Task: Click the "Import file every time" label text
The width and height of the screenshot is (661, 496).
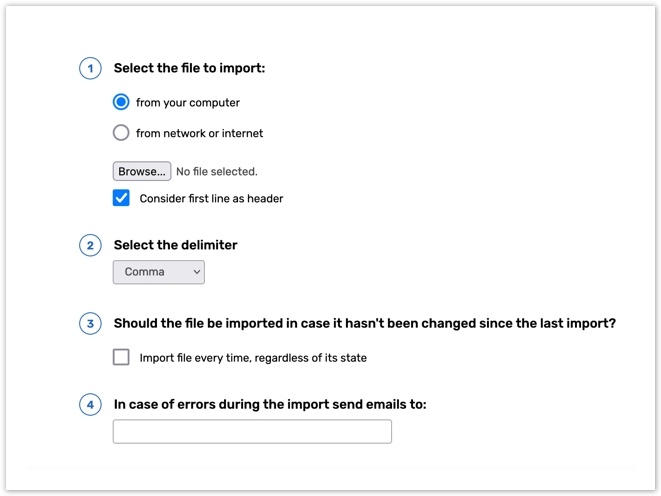Action: click(253, 358)
